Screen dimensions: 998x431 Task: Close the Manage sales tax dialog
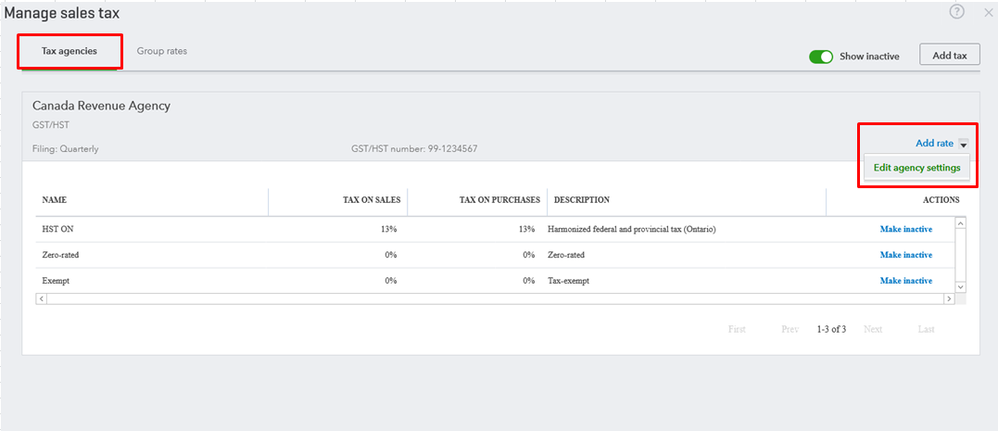click(x=987, y=12)
